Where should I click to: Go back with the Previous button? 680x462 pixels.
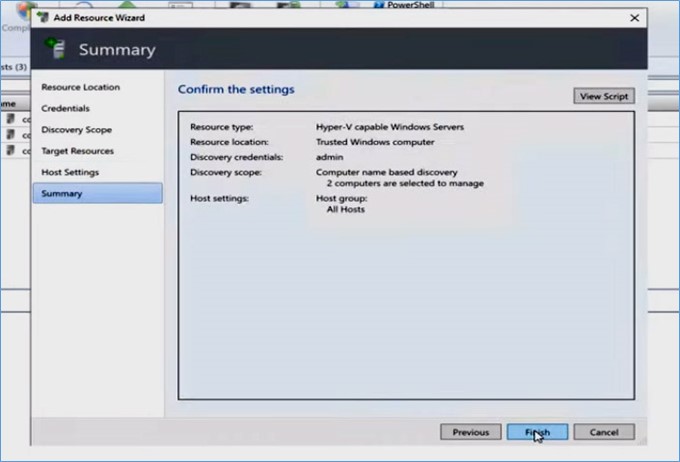(x=471, y=432)
